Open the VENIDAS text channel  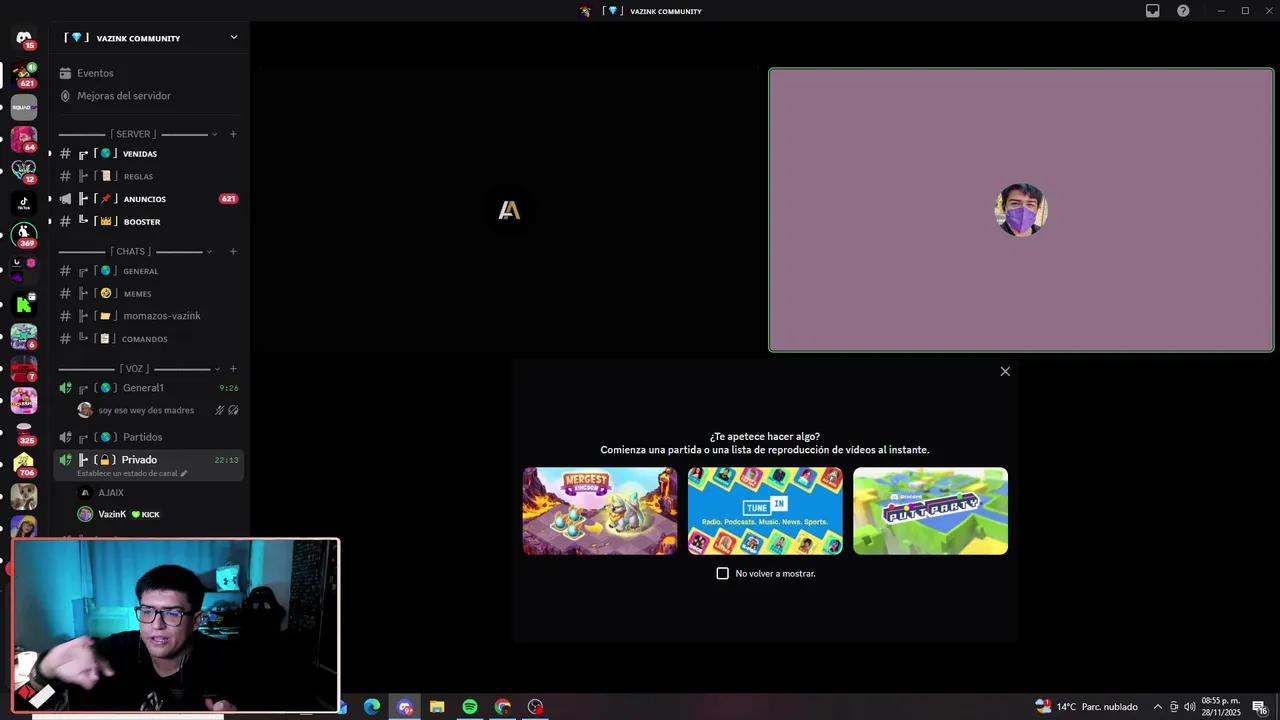click(x=150, y=154)
